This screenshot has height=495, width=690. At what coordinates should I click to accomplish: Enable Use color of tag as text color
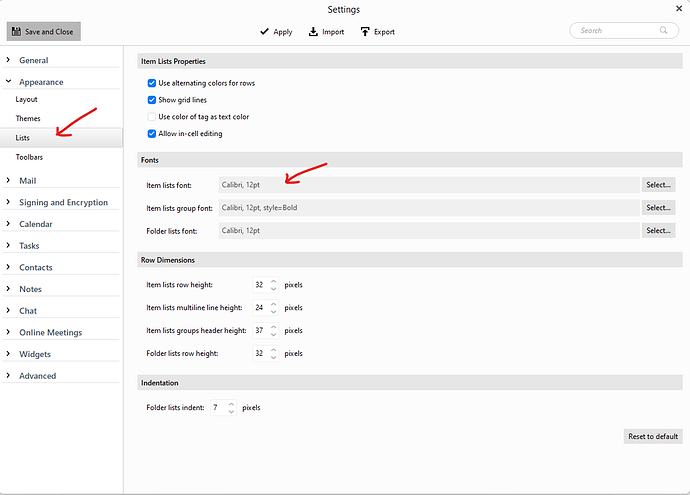tap(152, 117)
